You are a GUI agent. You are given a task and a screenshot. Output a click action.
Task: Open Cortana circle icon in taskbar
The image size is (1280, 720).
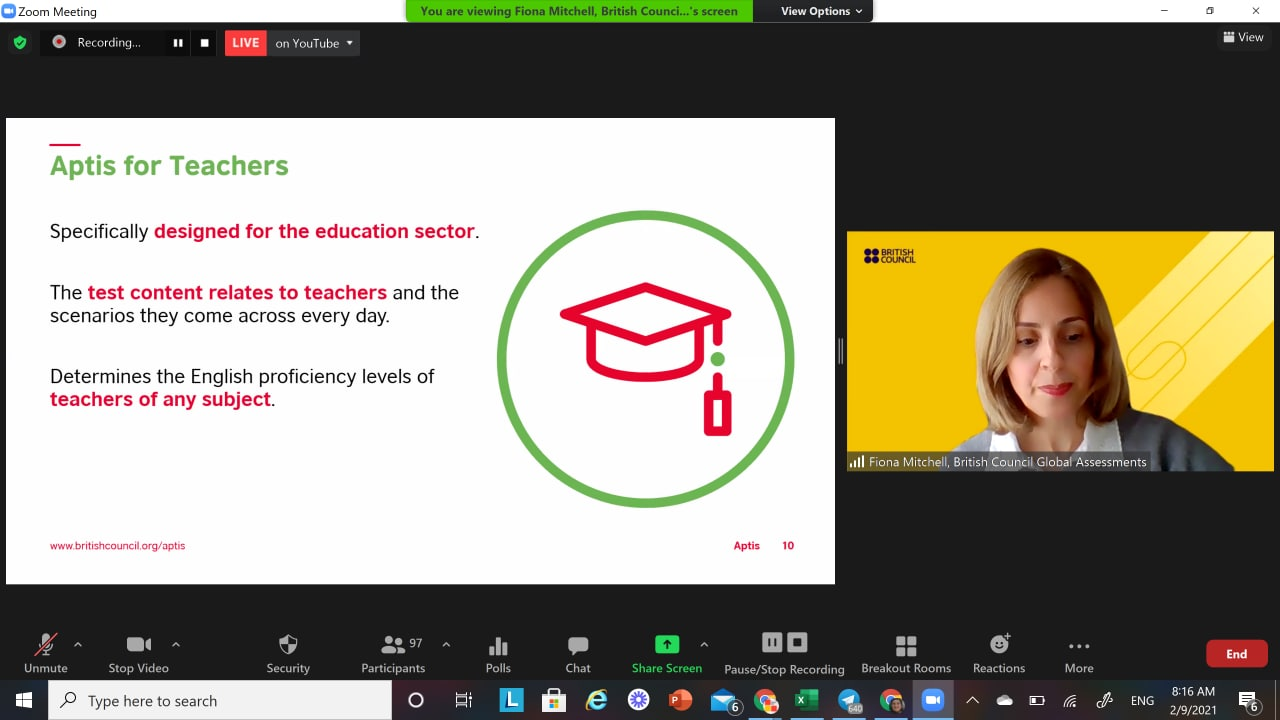(416, 700)
